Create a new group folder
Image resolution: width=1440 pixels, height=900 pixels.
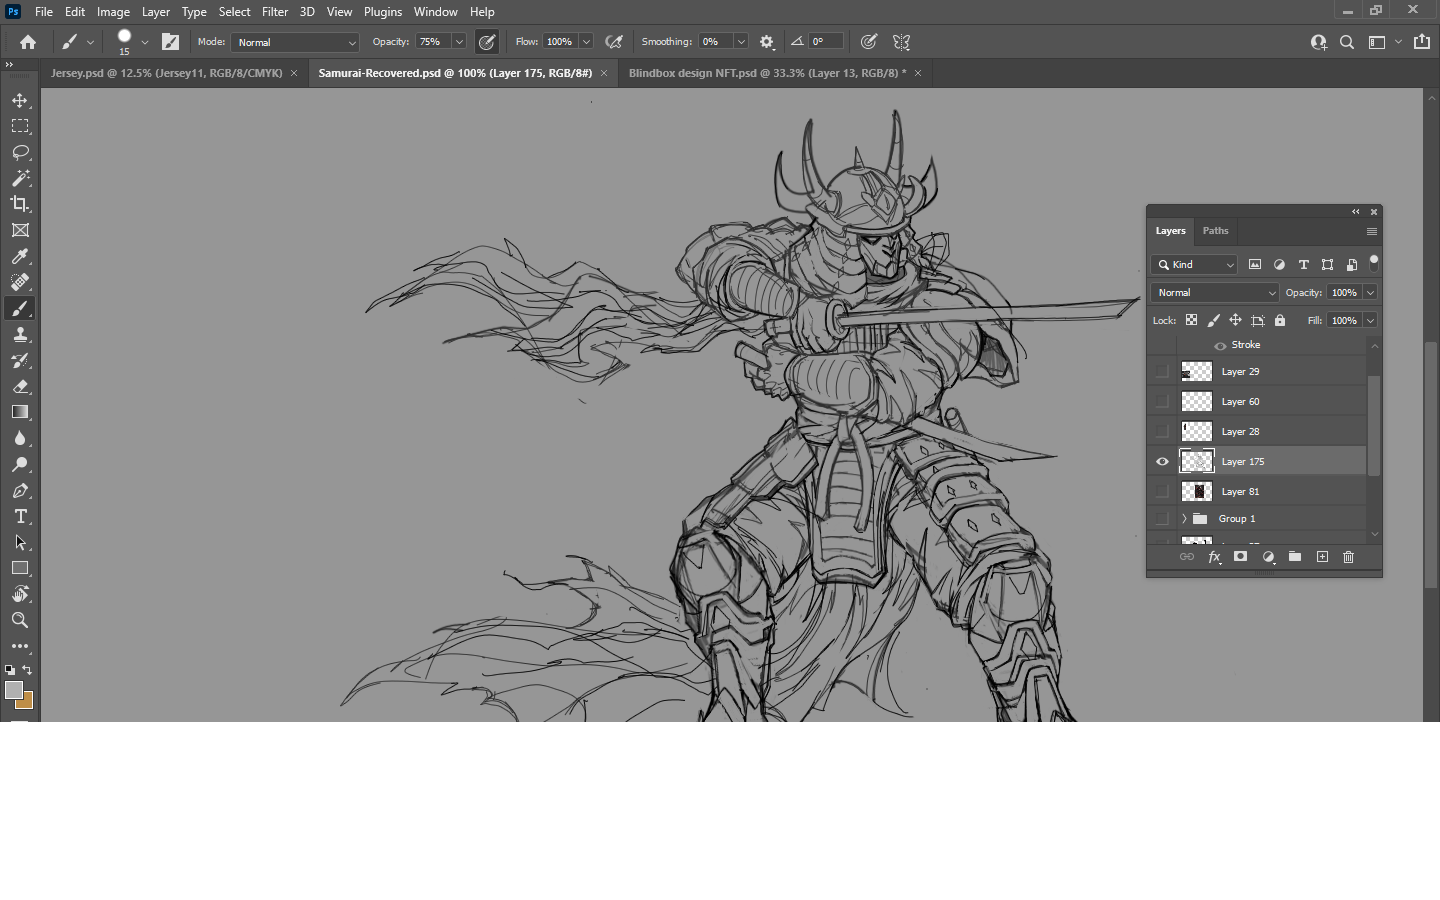tap(1295, 557)
